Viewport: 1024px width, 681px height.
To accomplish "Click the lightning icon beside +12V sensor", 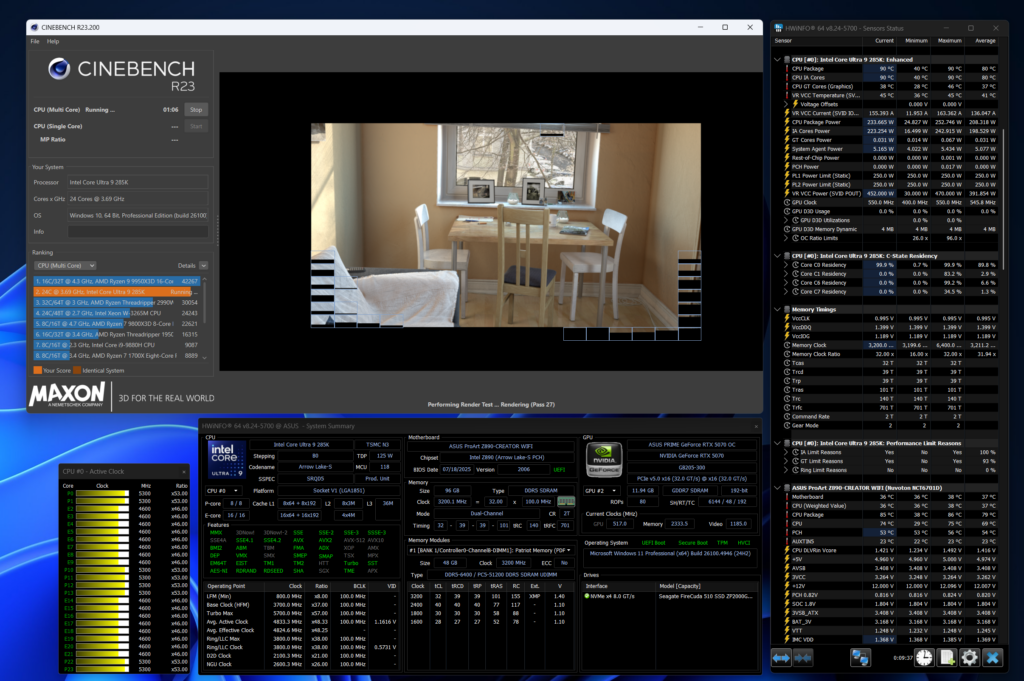I will (x=787, y=586).
